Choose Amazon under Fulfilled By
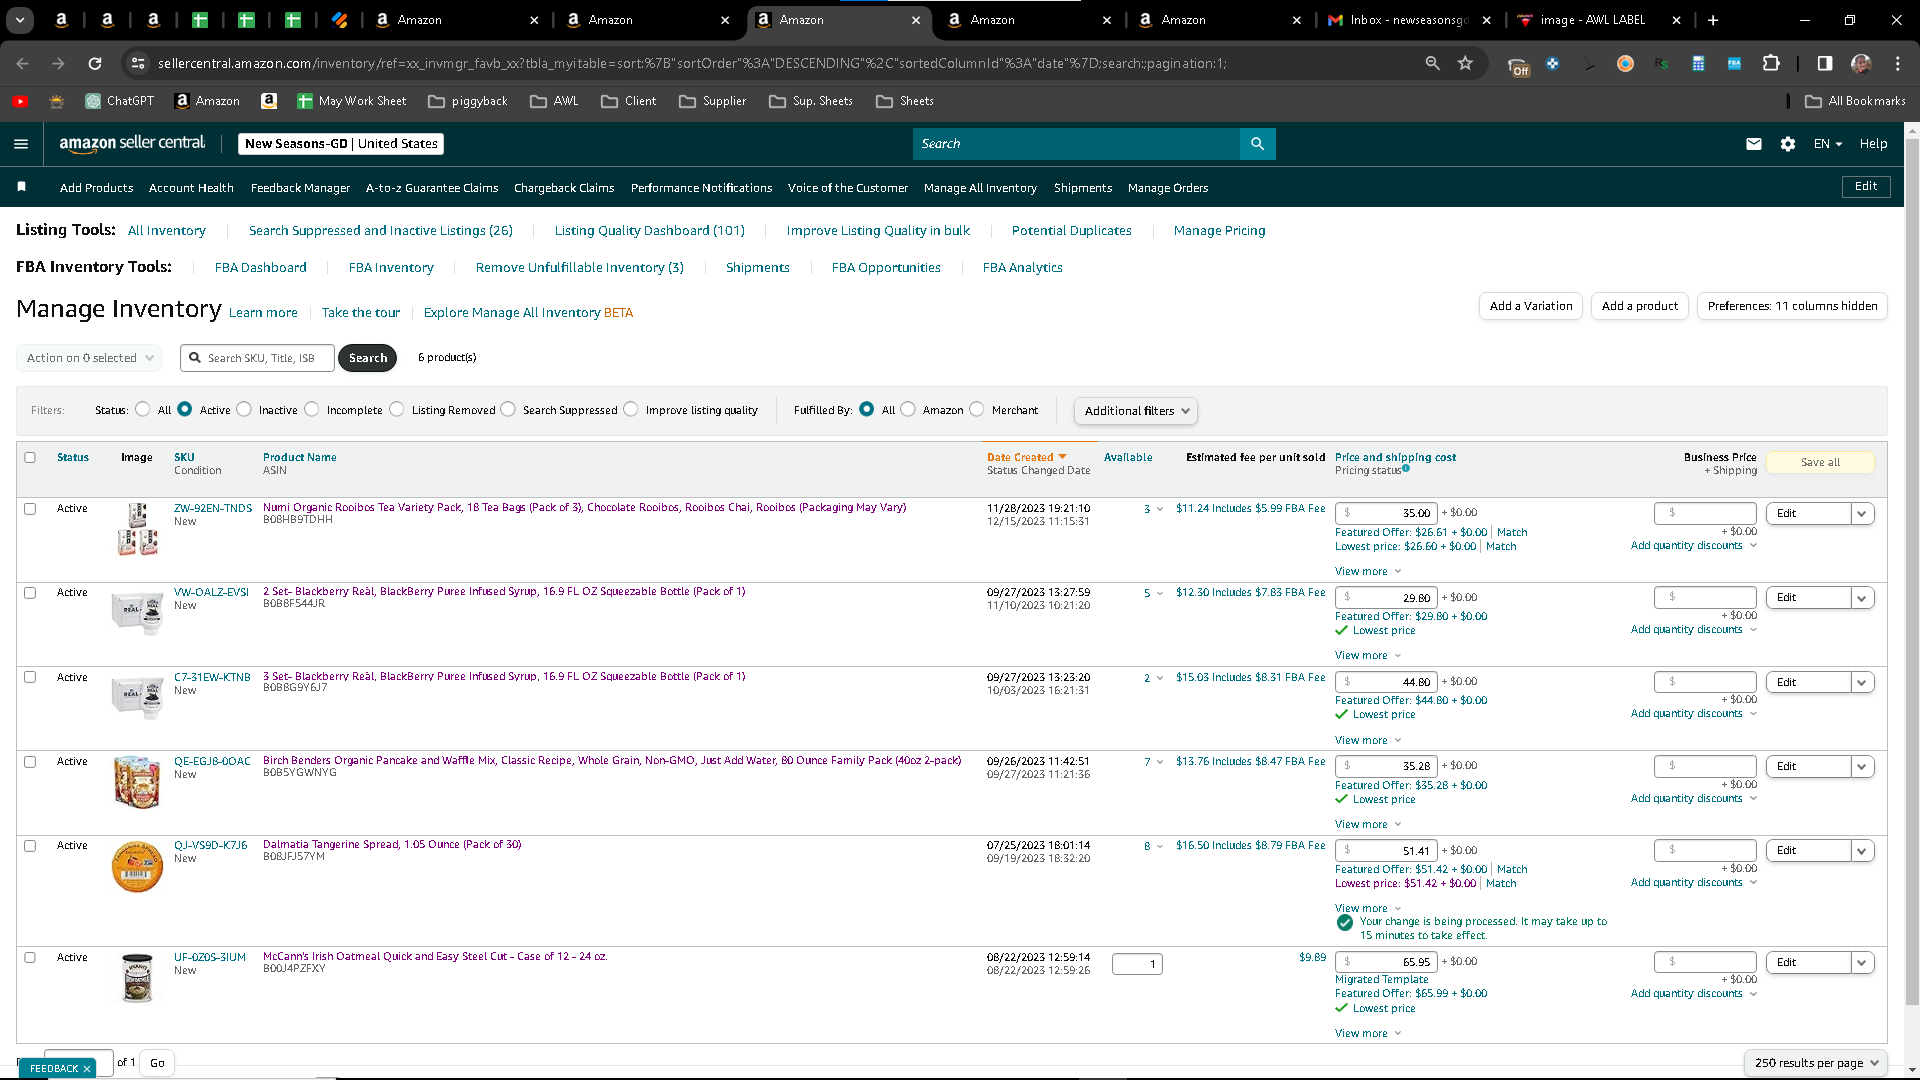The height and width of the screenshot is (1080, 1920). tap(908, 409)
